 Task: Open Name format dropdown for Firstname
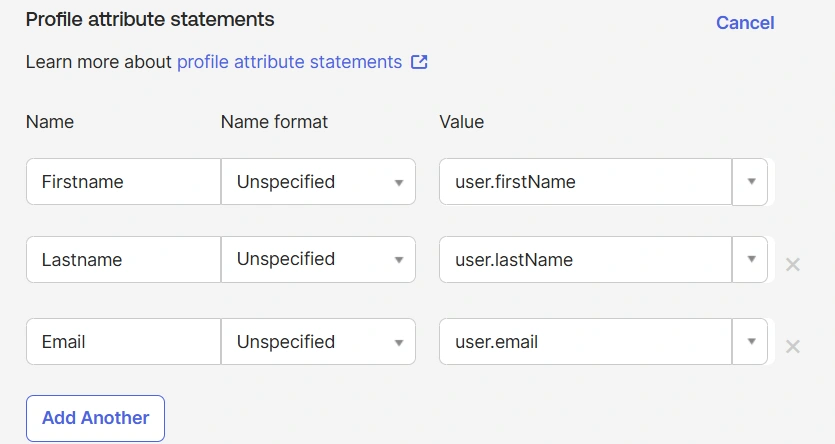tap(318, 182)
